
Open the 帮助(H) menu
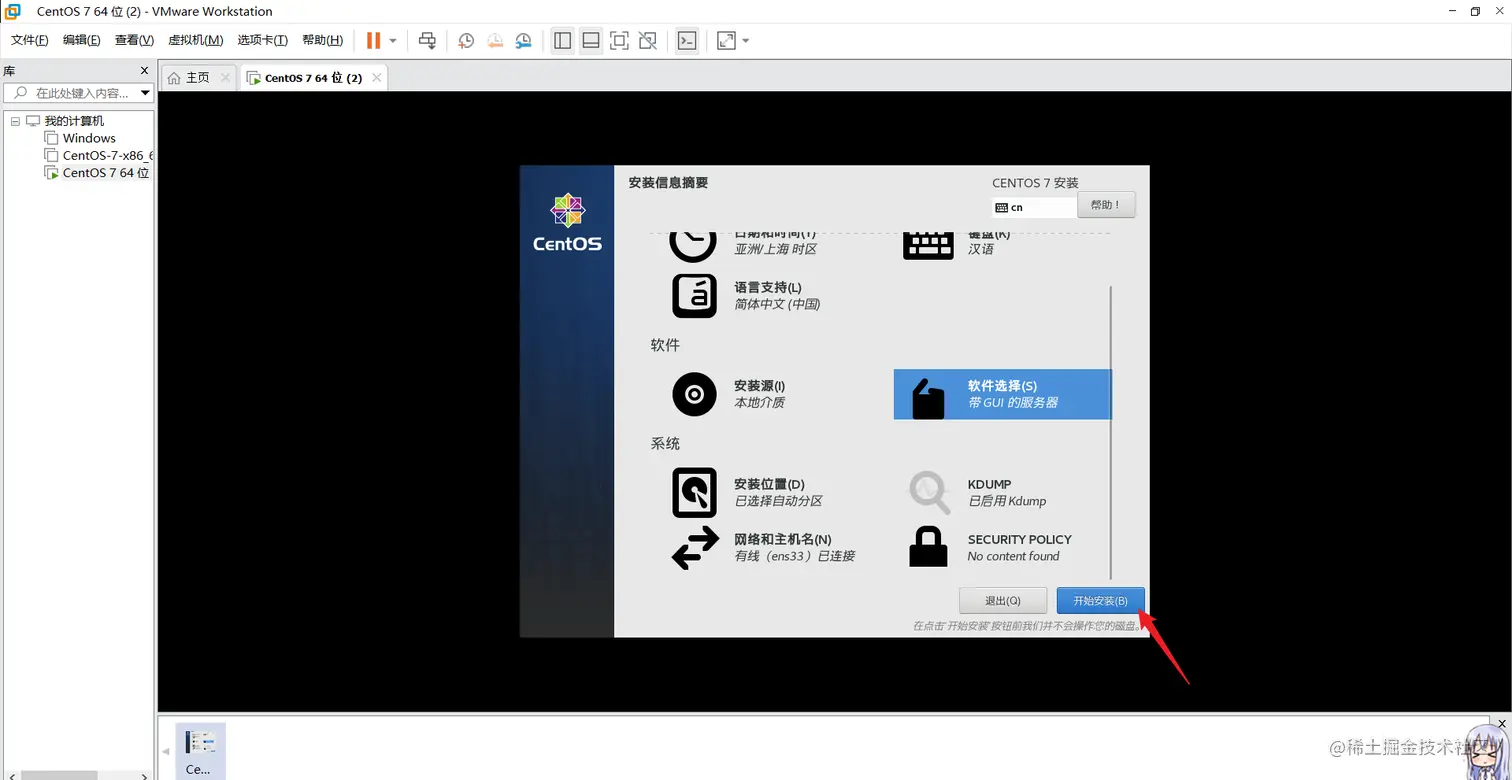coord(322,40)
